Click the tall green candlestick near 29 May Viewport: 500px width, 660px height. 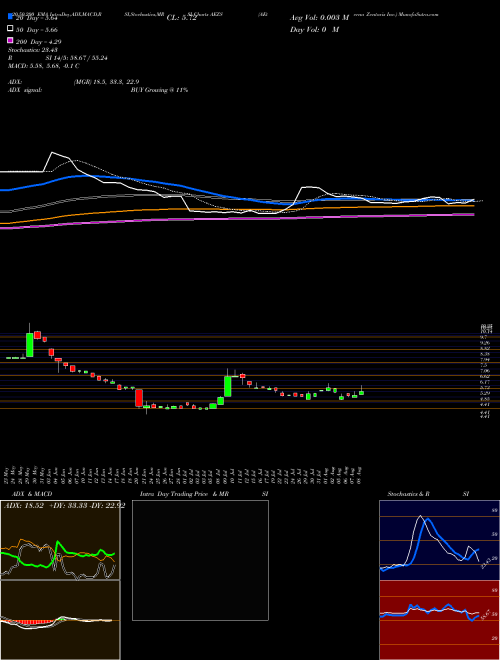(29, 345)
